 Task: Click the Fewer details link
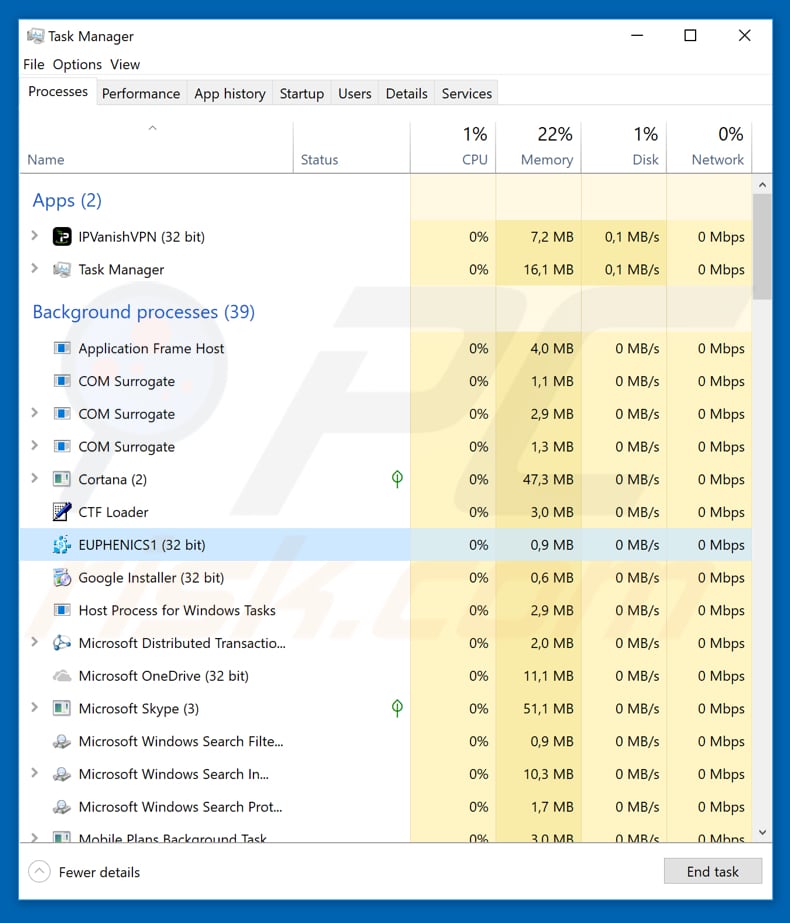(x=99, y=872)
